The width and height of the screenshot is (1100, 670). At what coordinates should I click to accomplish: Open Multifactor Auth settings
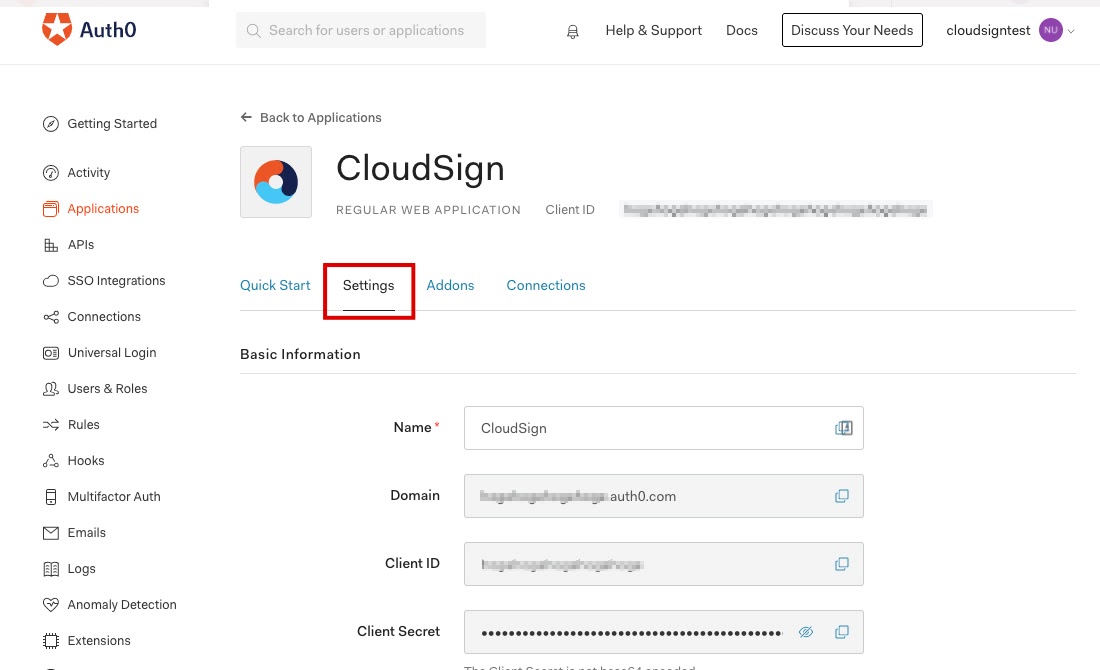point(114,497)
